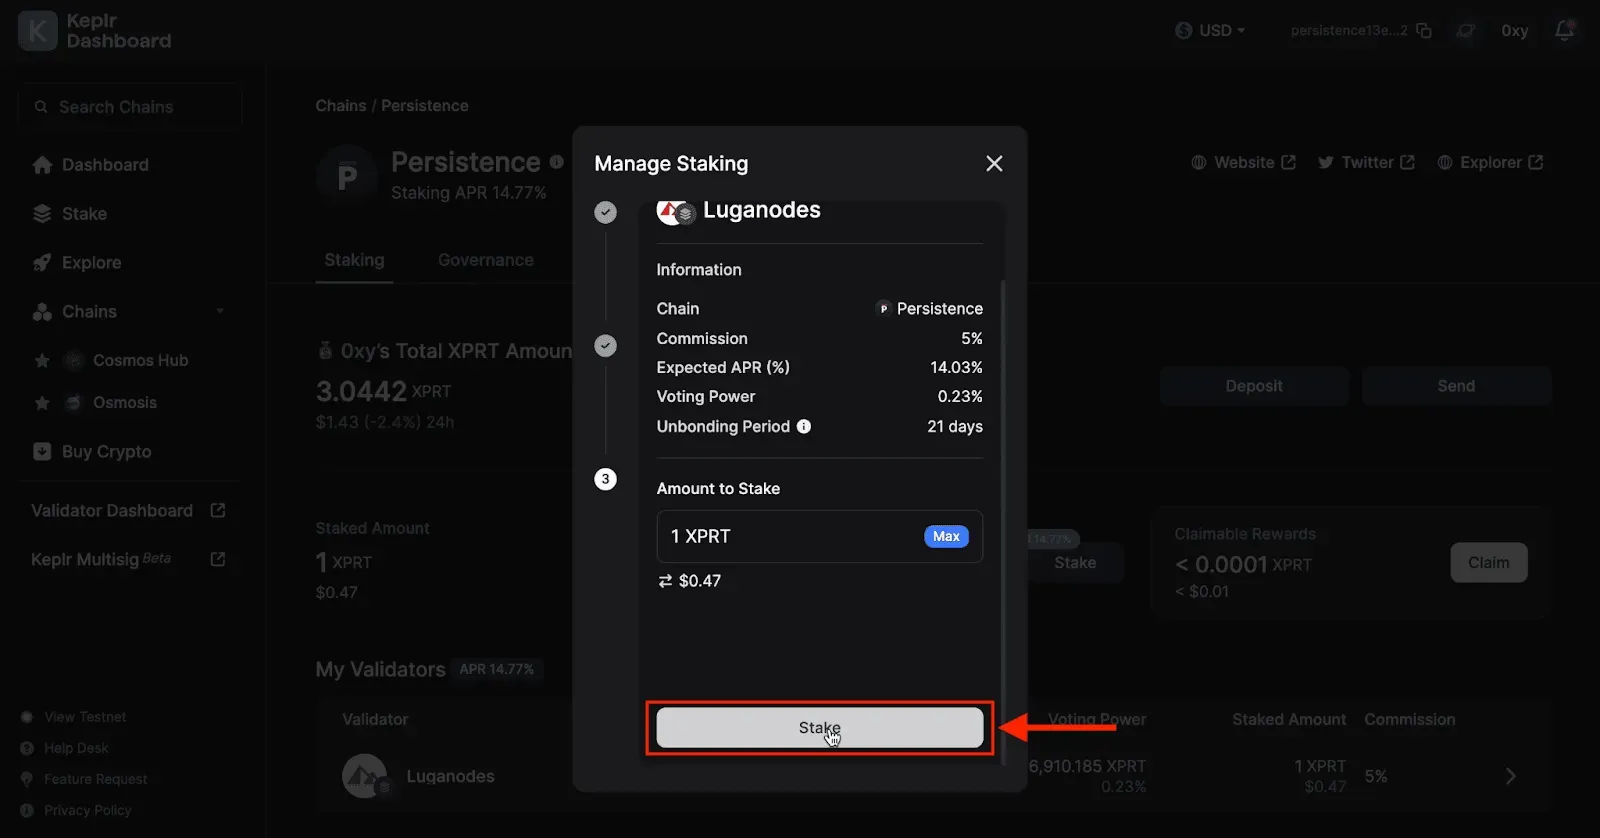1600x838 pixels.
Task: Click the APR 14.77% badge by My Validators
Action: coord(497,669)
